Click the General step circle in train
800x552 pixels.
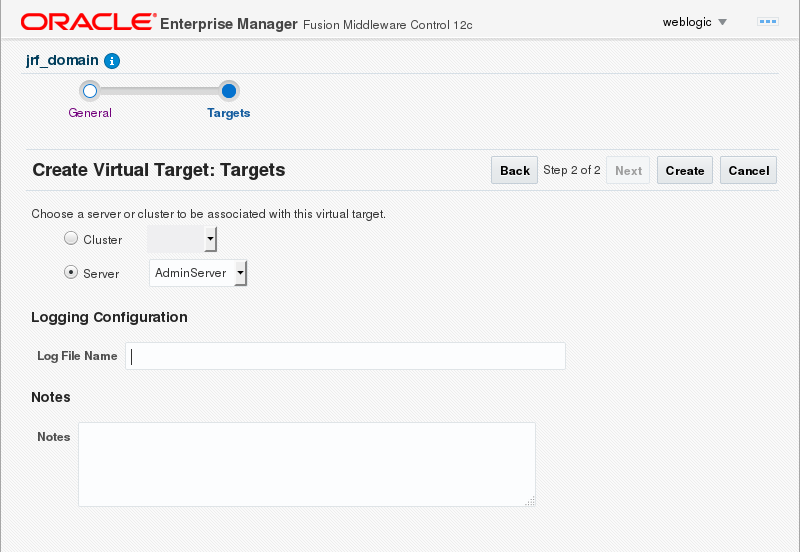(x=90, y=91)
